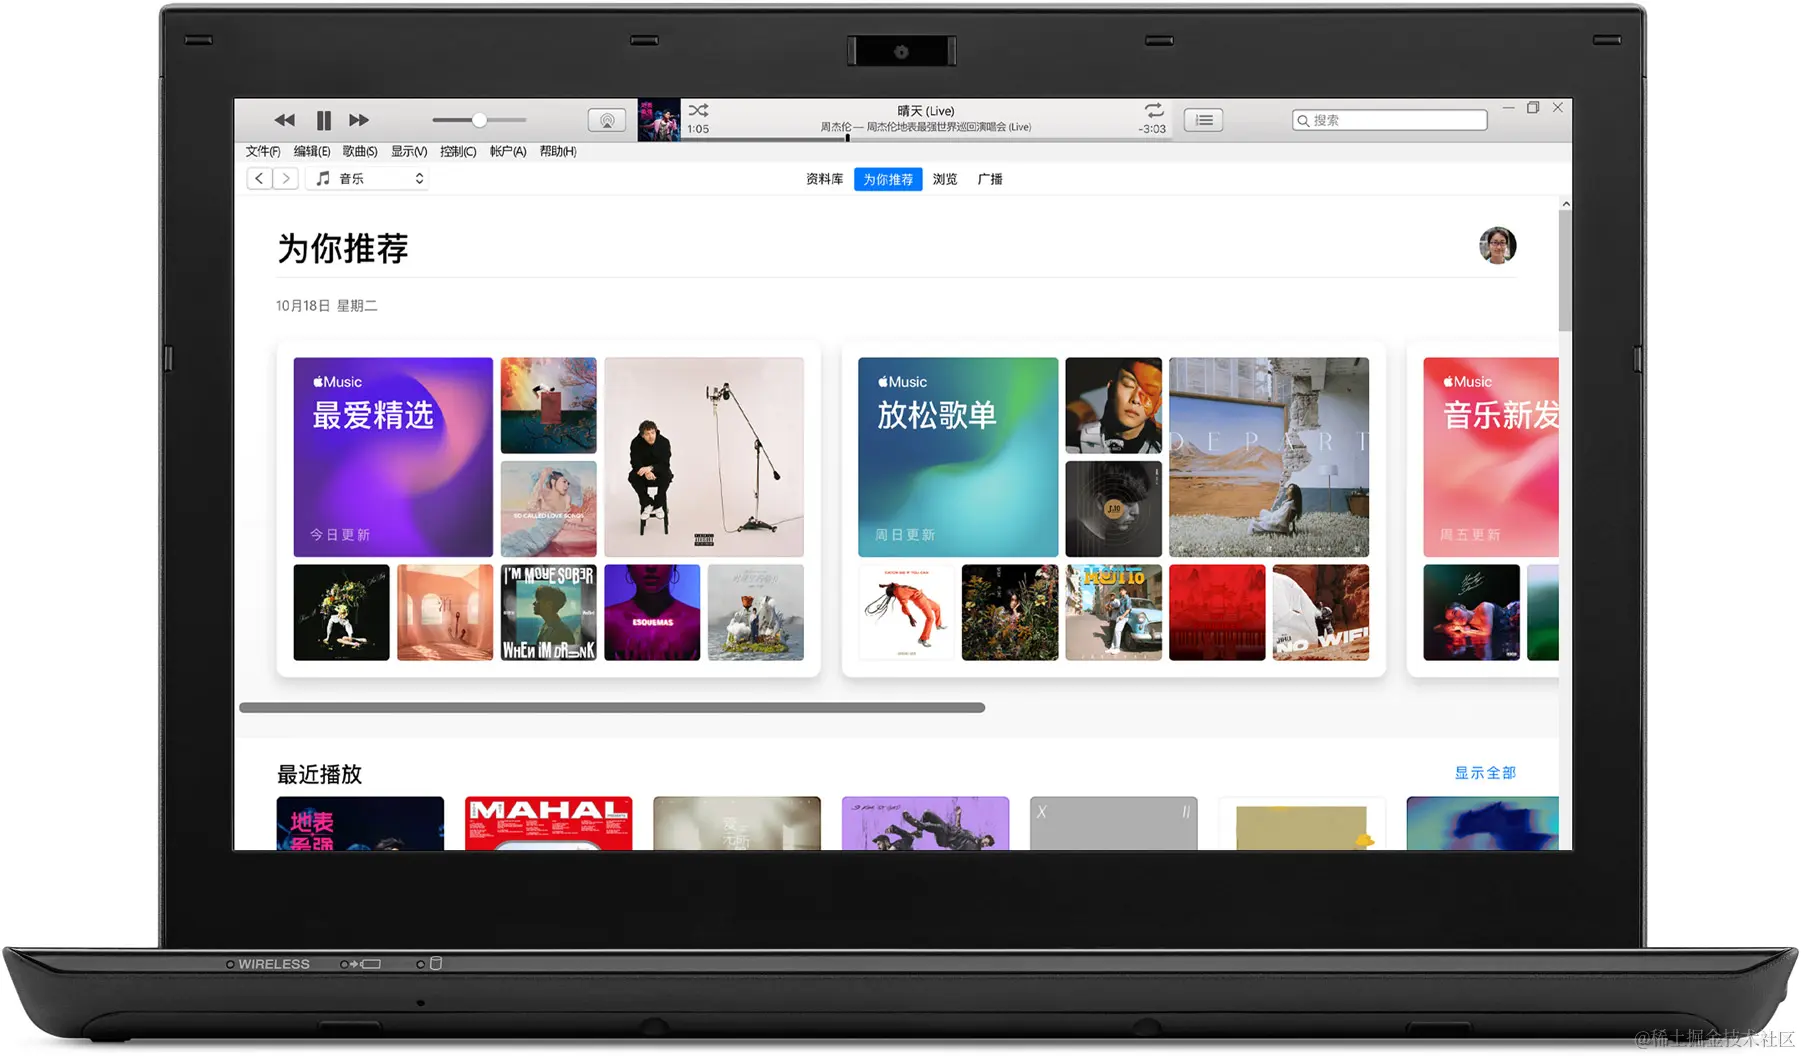Switch to the 资料库 tab
Viewport: 1802px width, 1056px height.
pyautogui.click(x=823, y=178)
